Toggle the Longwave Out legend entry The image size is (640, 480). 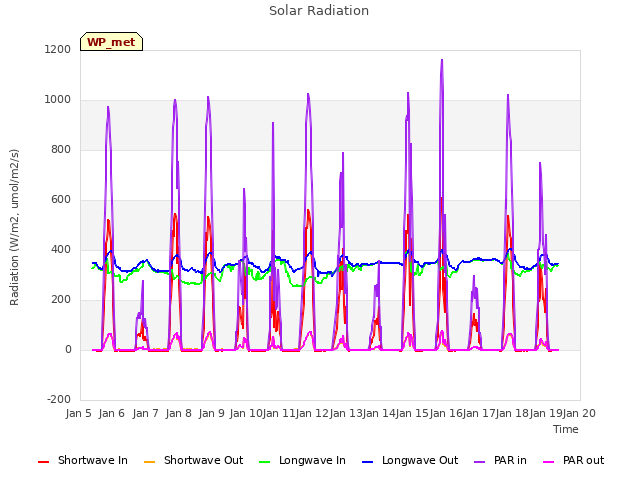coord(410,460)
